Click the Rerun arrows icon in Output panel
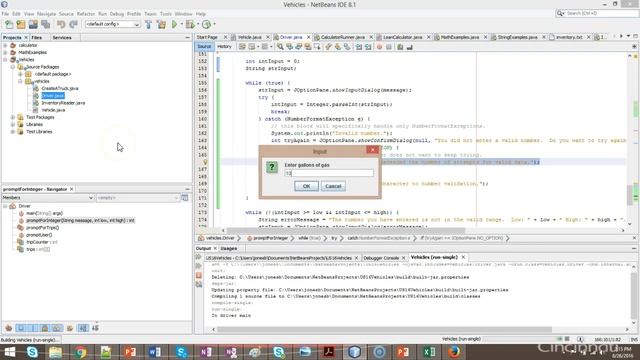This screenshot has width=640, height=360. pyautogui.click(x=199, y=257)
